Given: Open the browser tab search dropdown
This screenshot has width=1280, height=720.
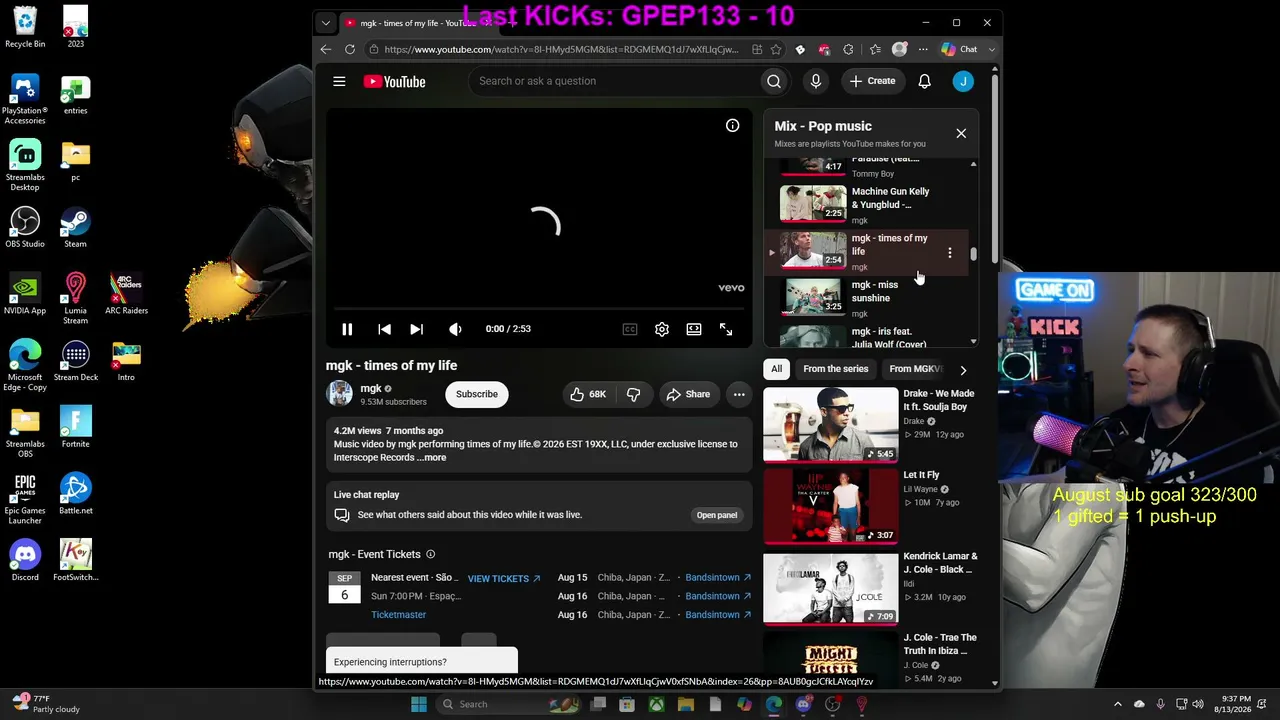Looking at the screenshot, I should click(326, 23).
